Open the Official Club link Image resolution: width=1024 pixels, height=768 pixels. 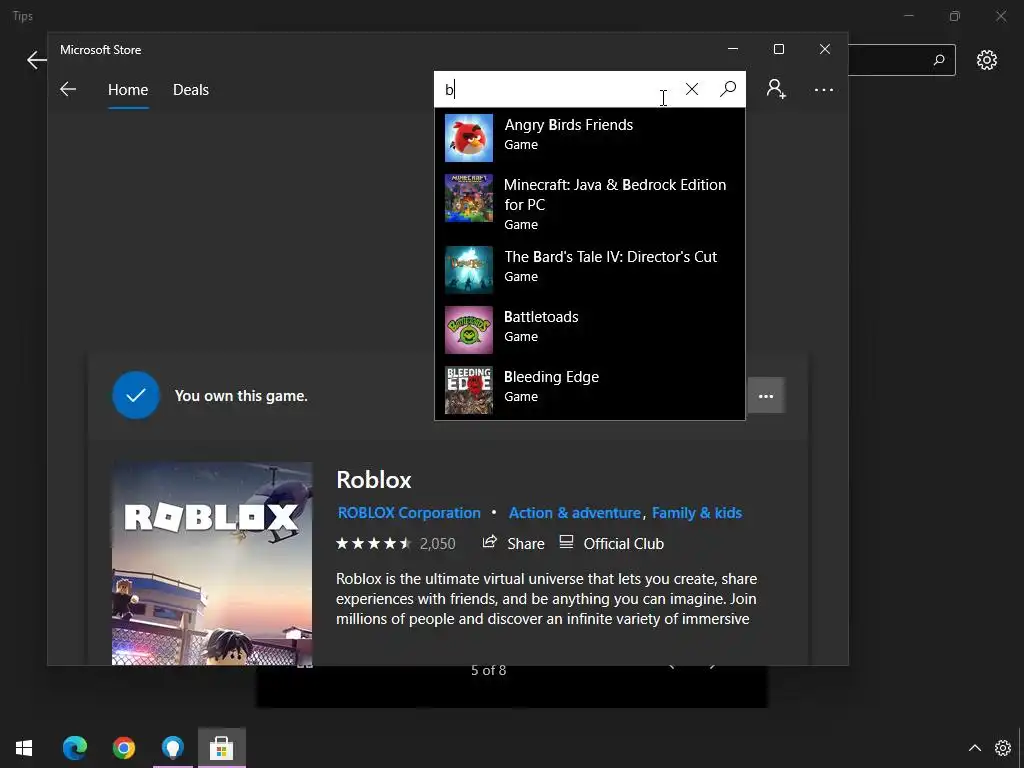click(624, 543)
